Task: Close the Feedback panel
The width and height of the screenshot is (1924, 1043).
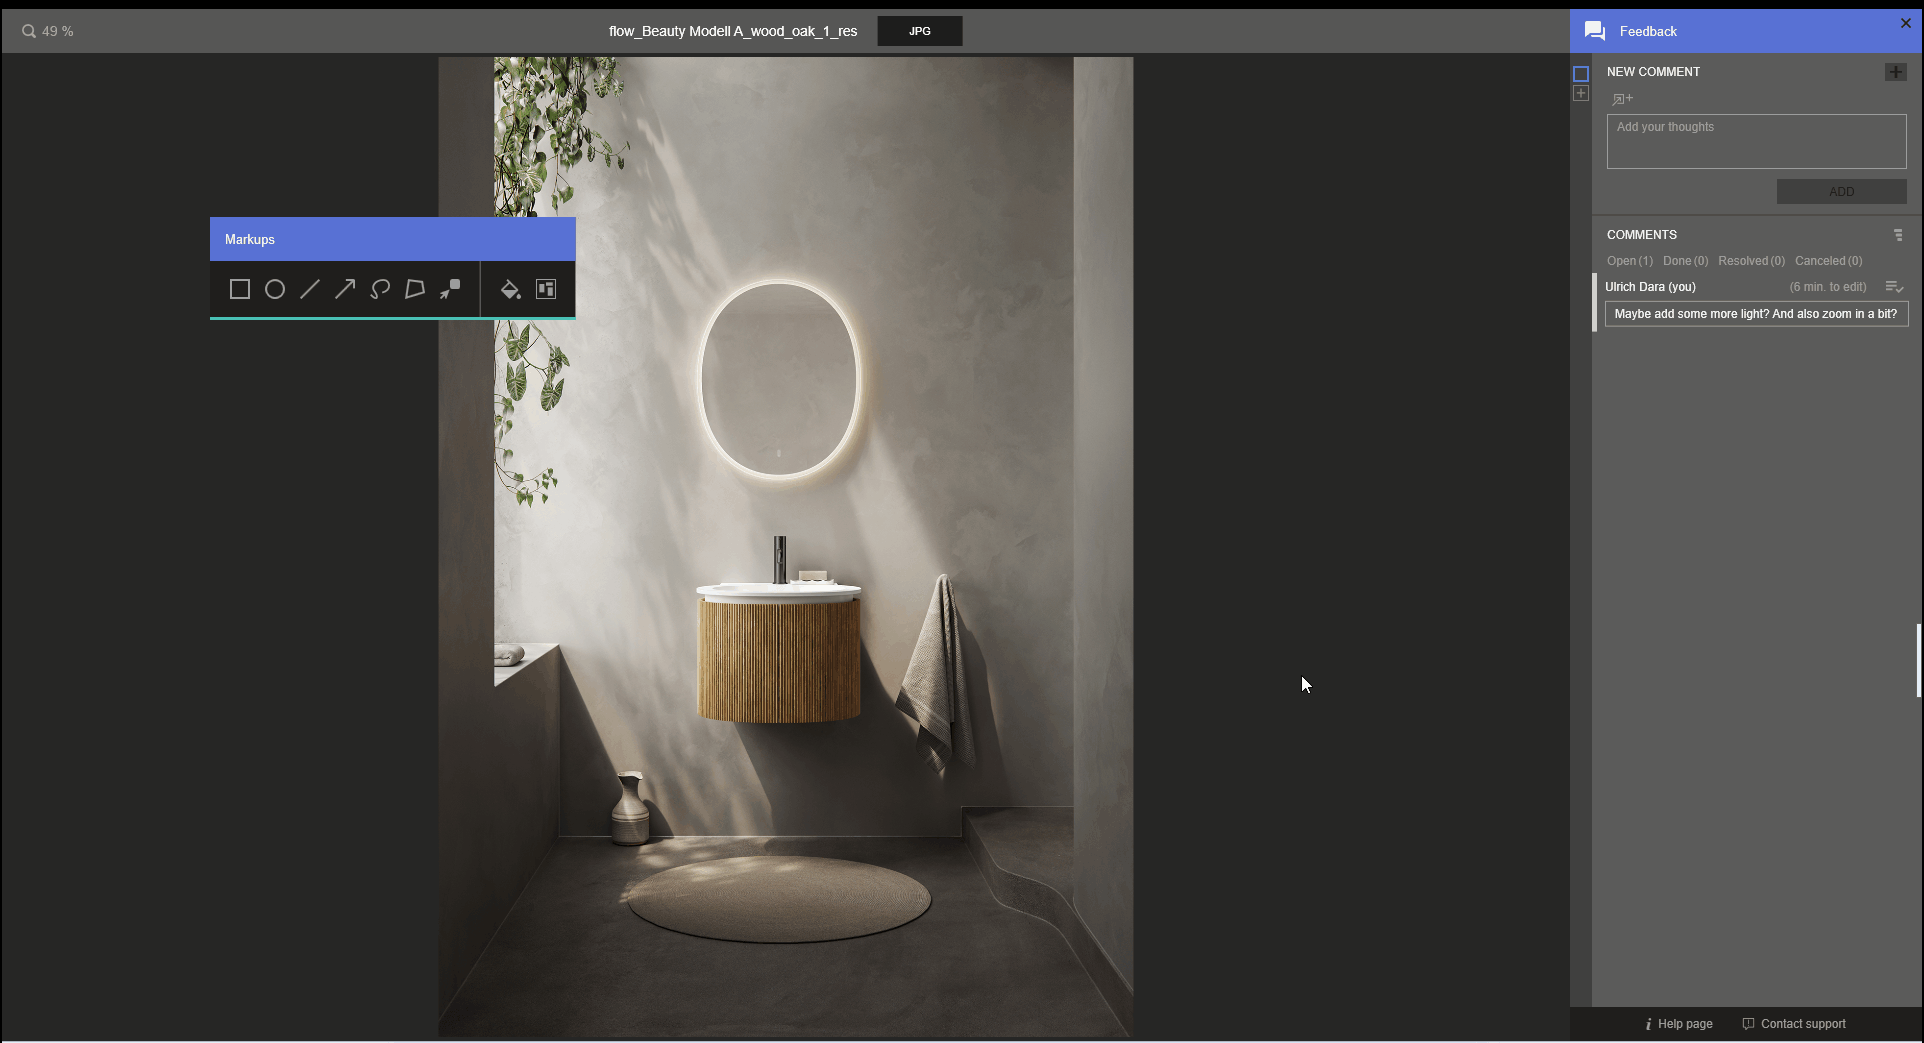Action: (x=1905, y=23)
